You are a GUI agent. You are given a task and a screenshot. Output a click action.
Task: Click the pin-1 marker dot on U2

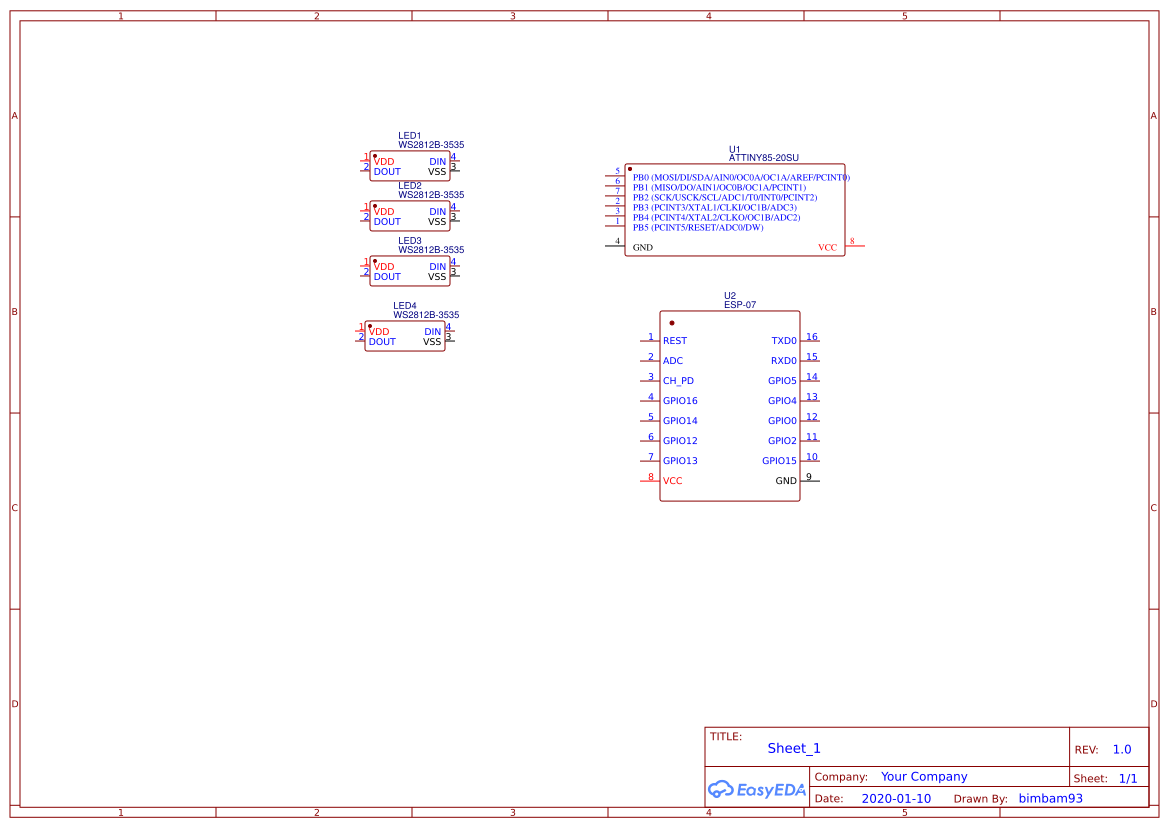pos(670,322)
